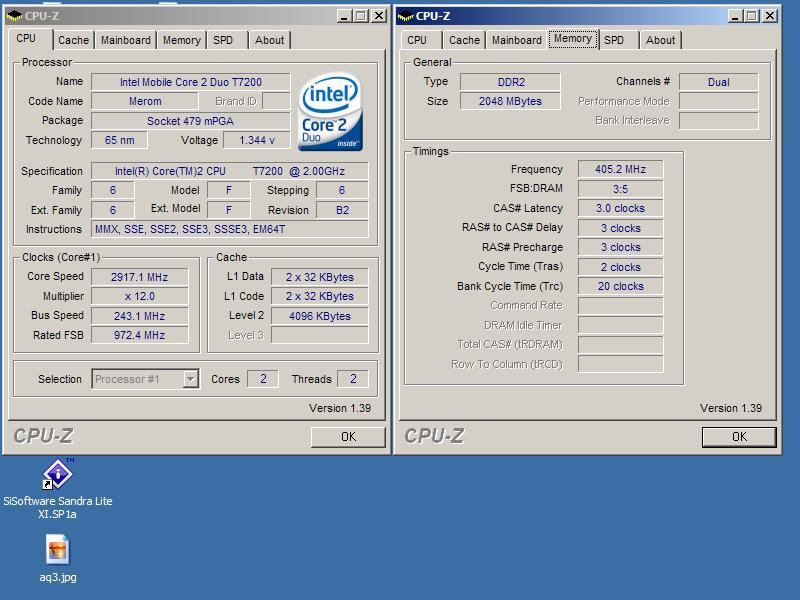Click the RAS# Precharge value '3 clocks'
The image size is (800, 600).
tap(620, 247)
